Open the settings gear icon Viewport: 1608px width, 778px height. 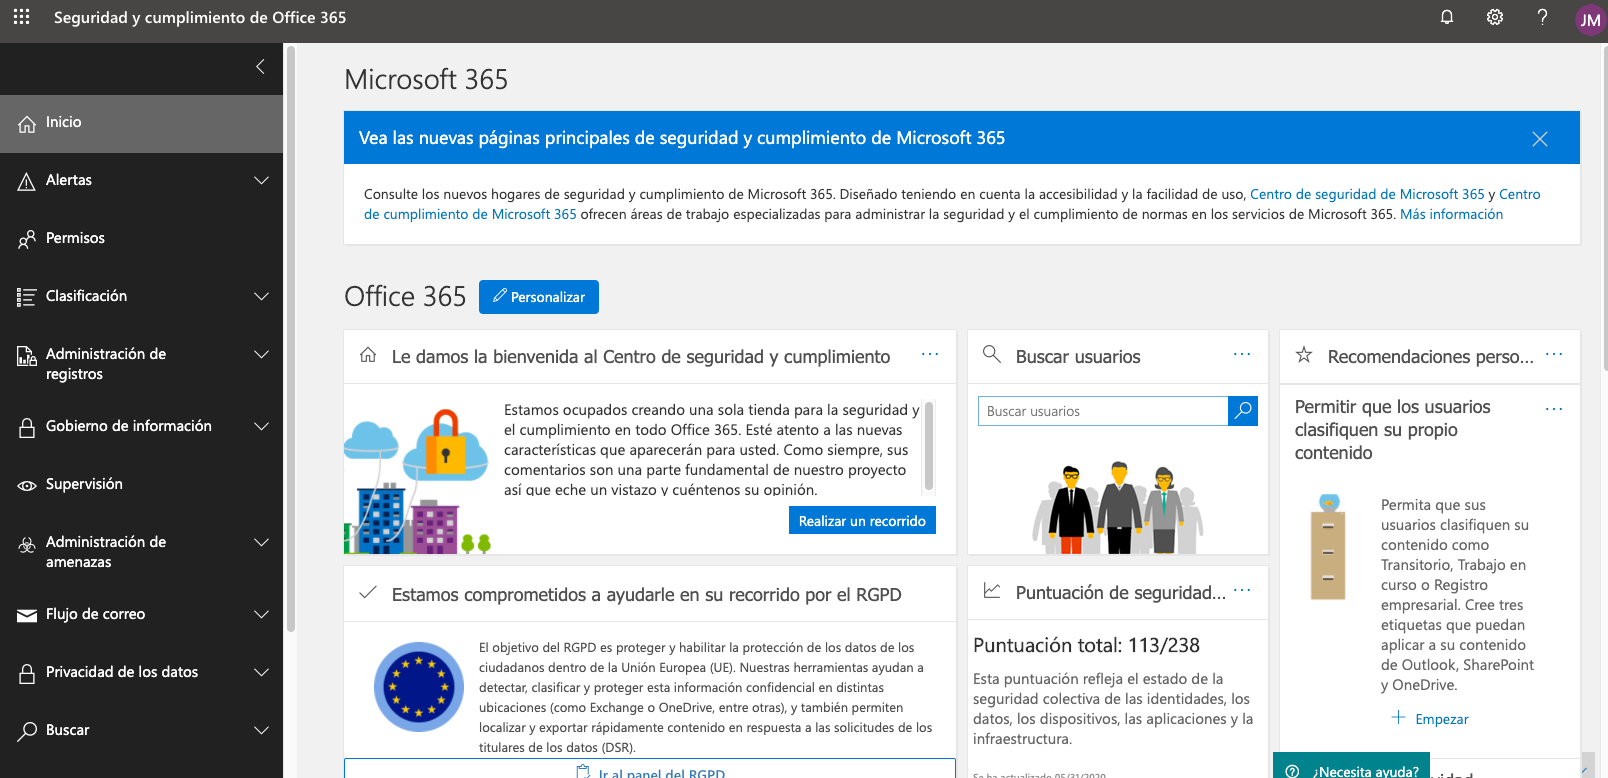(x=1494, y=17)
